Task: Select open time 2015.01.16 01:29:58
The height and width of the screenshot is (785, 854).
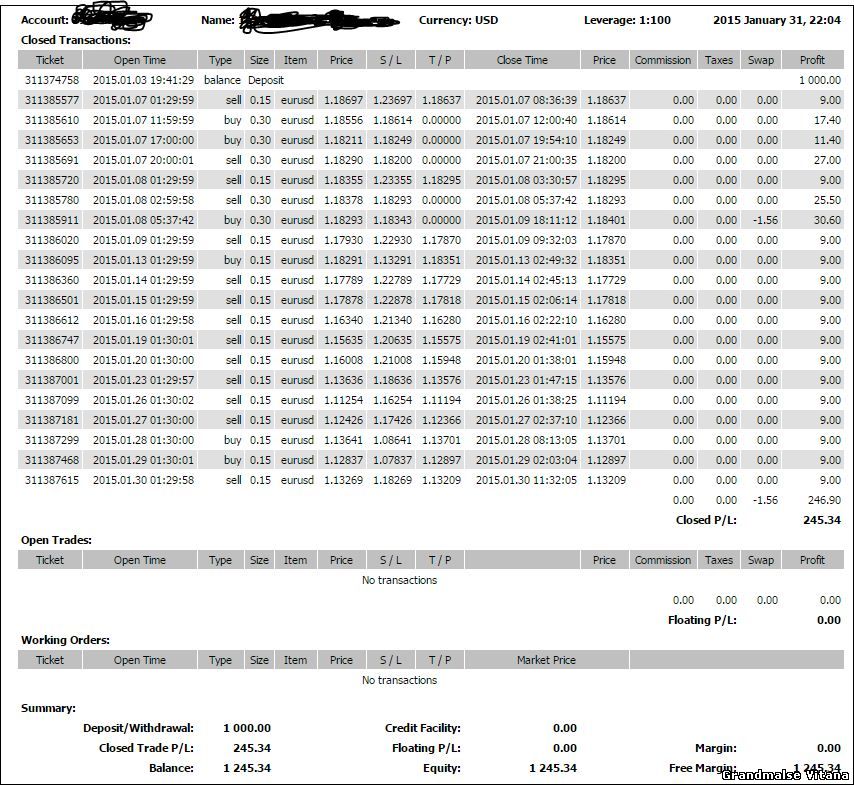Action: (x=143, y=320)
